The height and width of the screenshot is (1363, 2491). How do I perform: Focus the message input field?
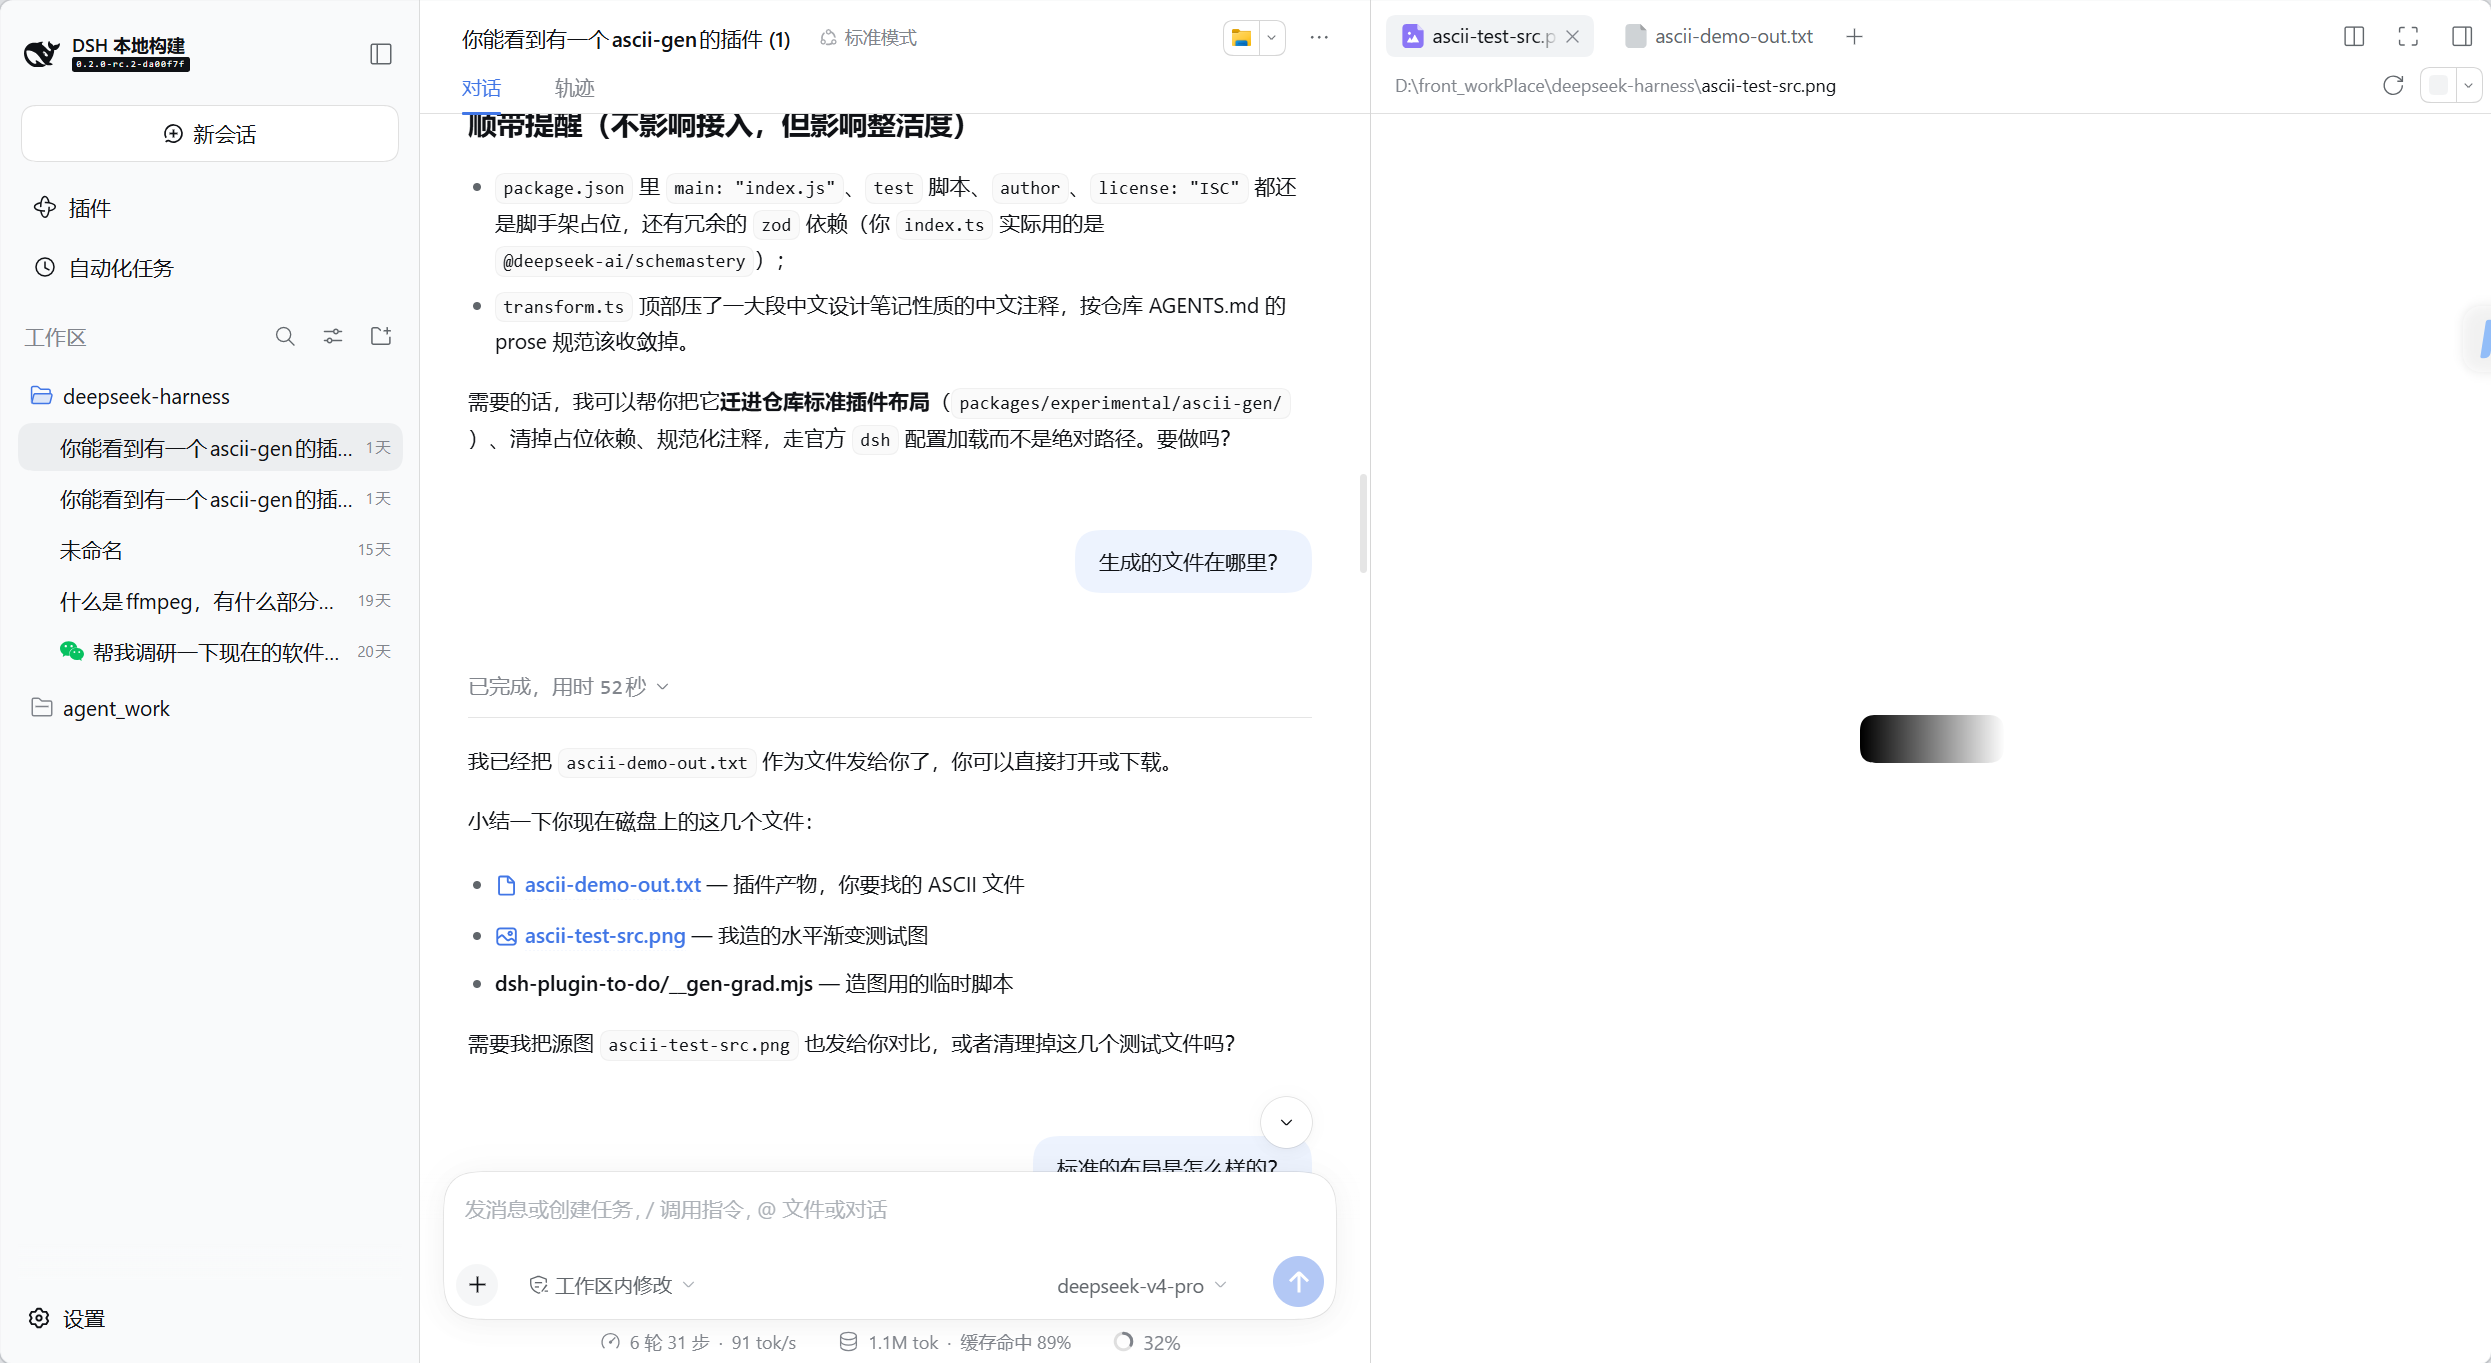[889, 1210]
